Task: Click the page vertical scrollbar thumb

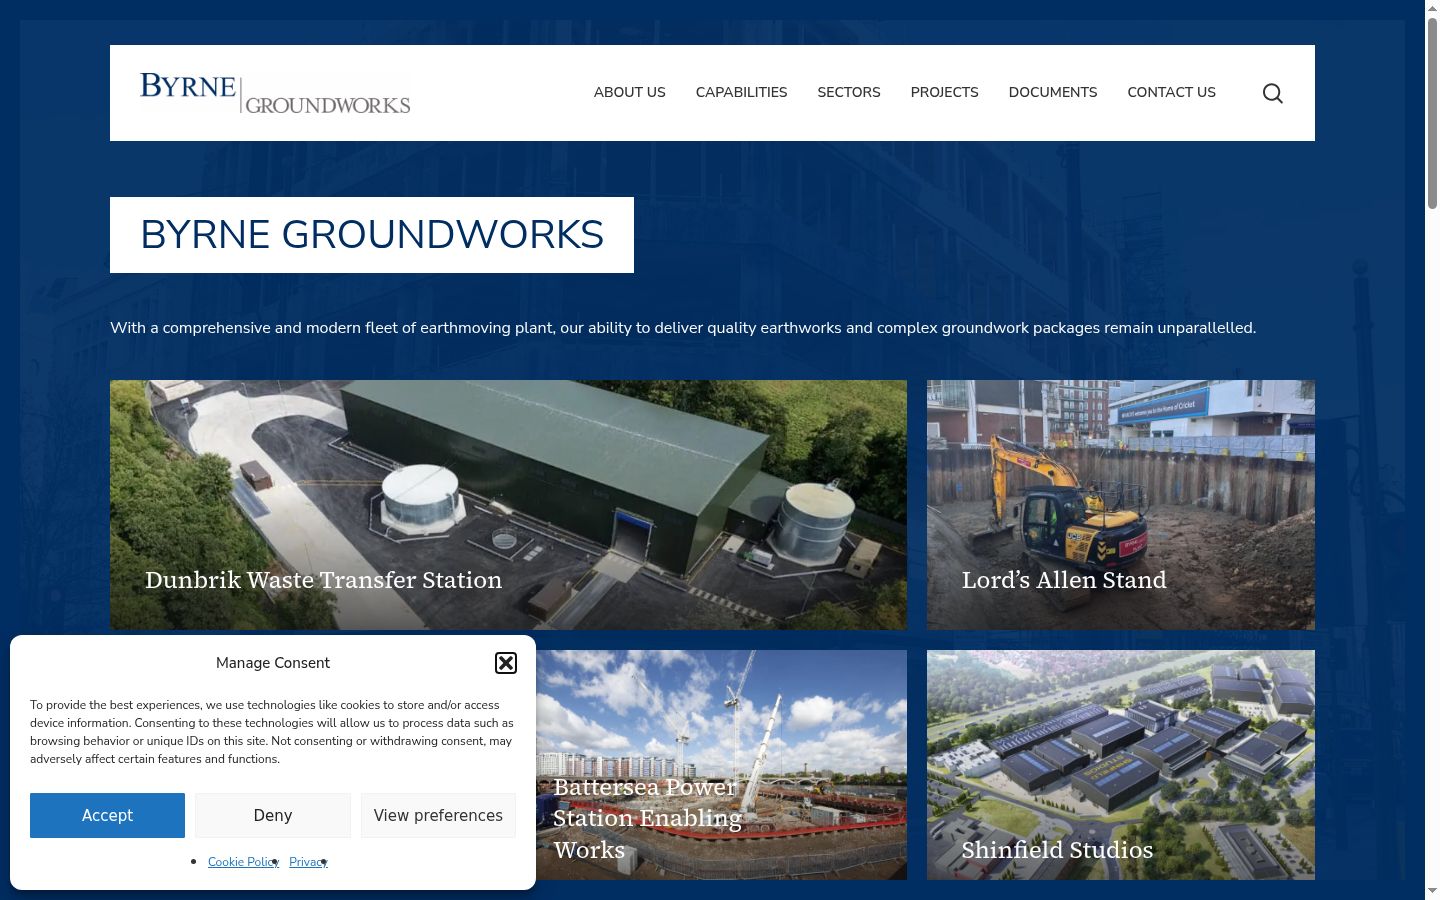Action: 1432,112
